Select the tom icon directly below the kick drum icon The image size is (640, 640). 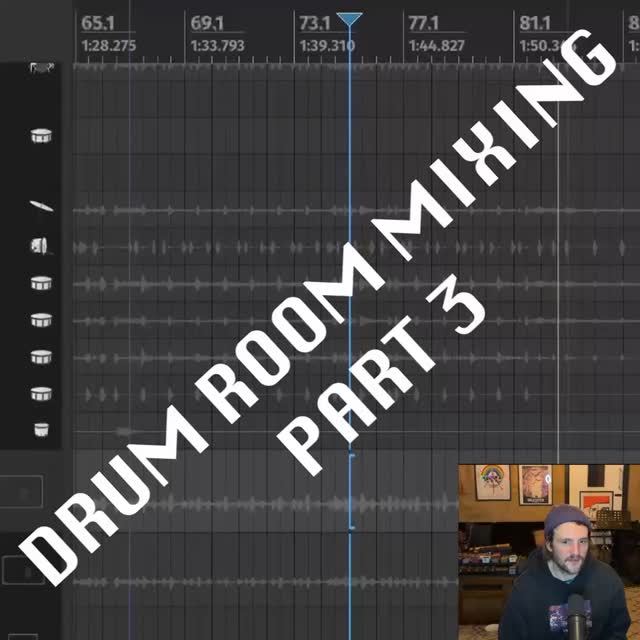[41, 283]
